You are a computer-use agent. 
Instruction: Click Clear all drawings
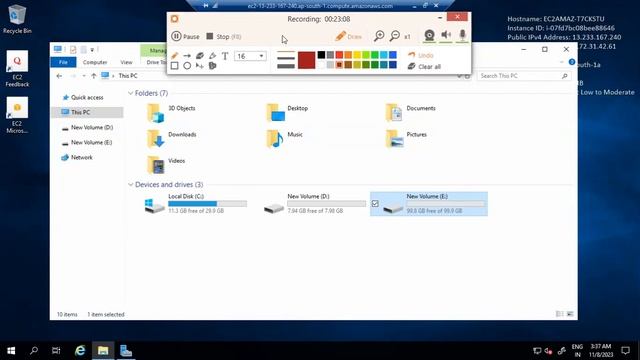(x=424, y=67)
